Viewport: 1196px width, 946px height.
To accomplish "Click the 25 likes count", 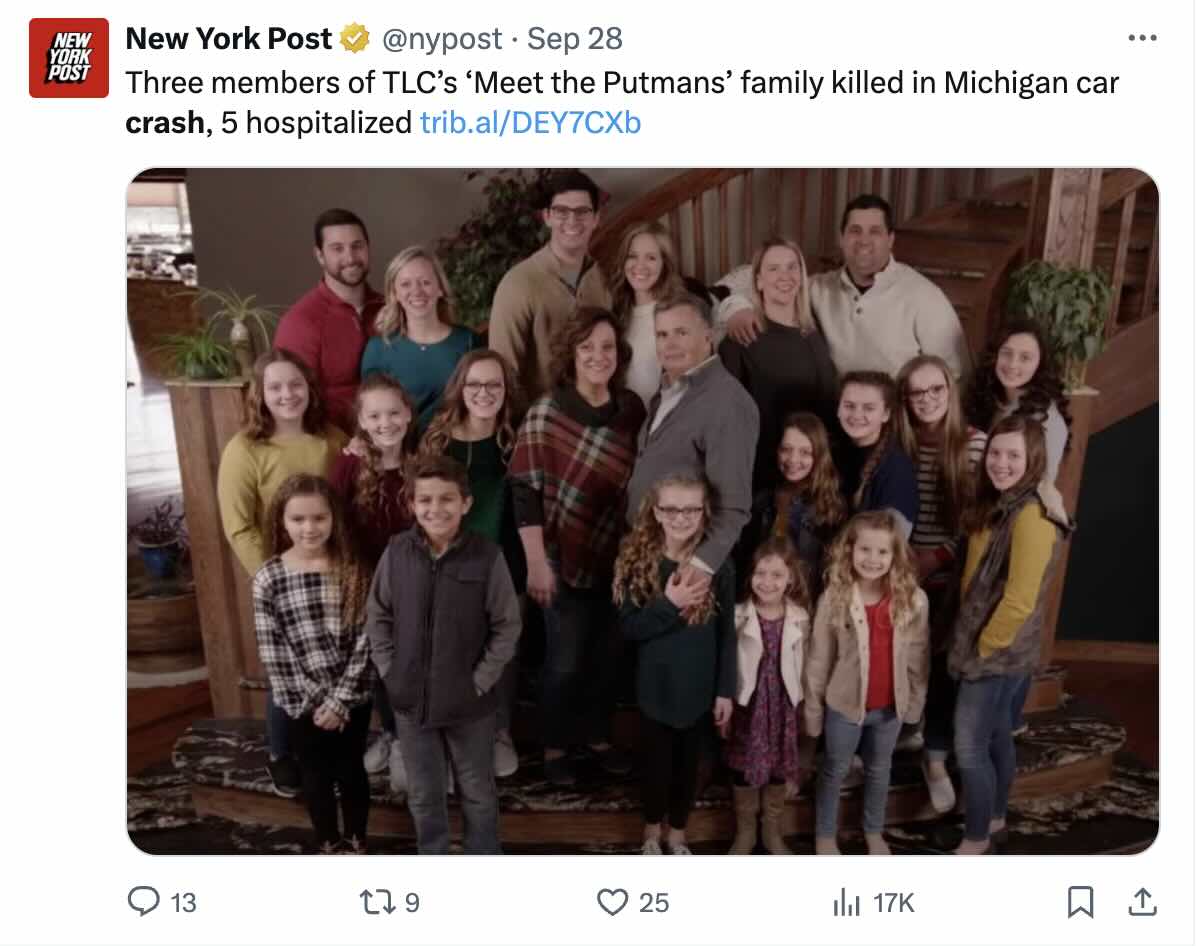I will tap(653, 903).
